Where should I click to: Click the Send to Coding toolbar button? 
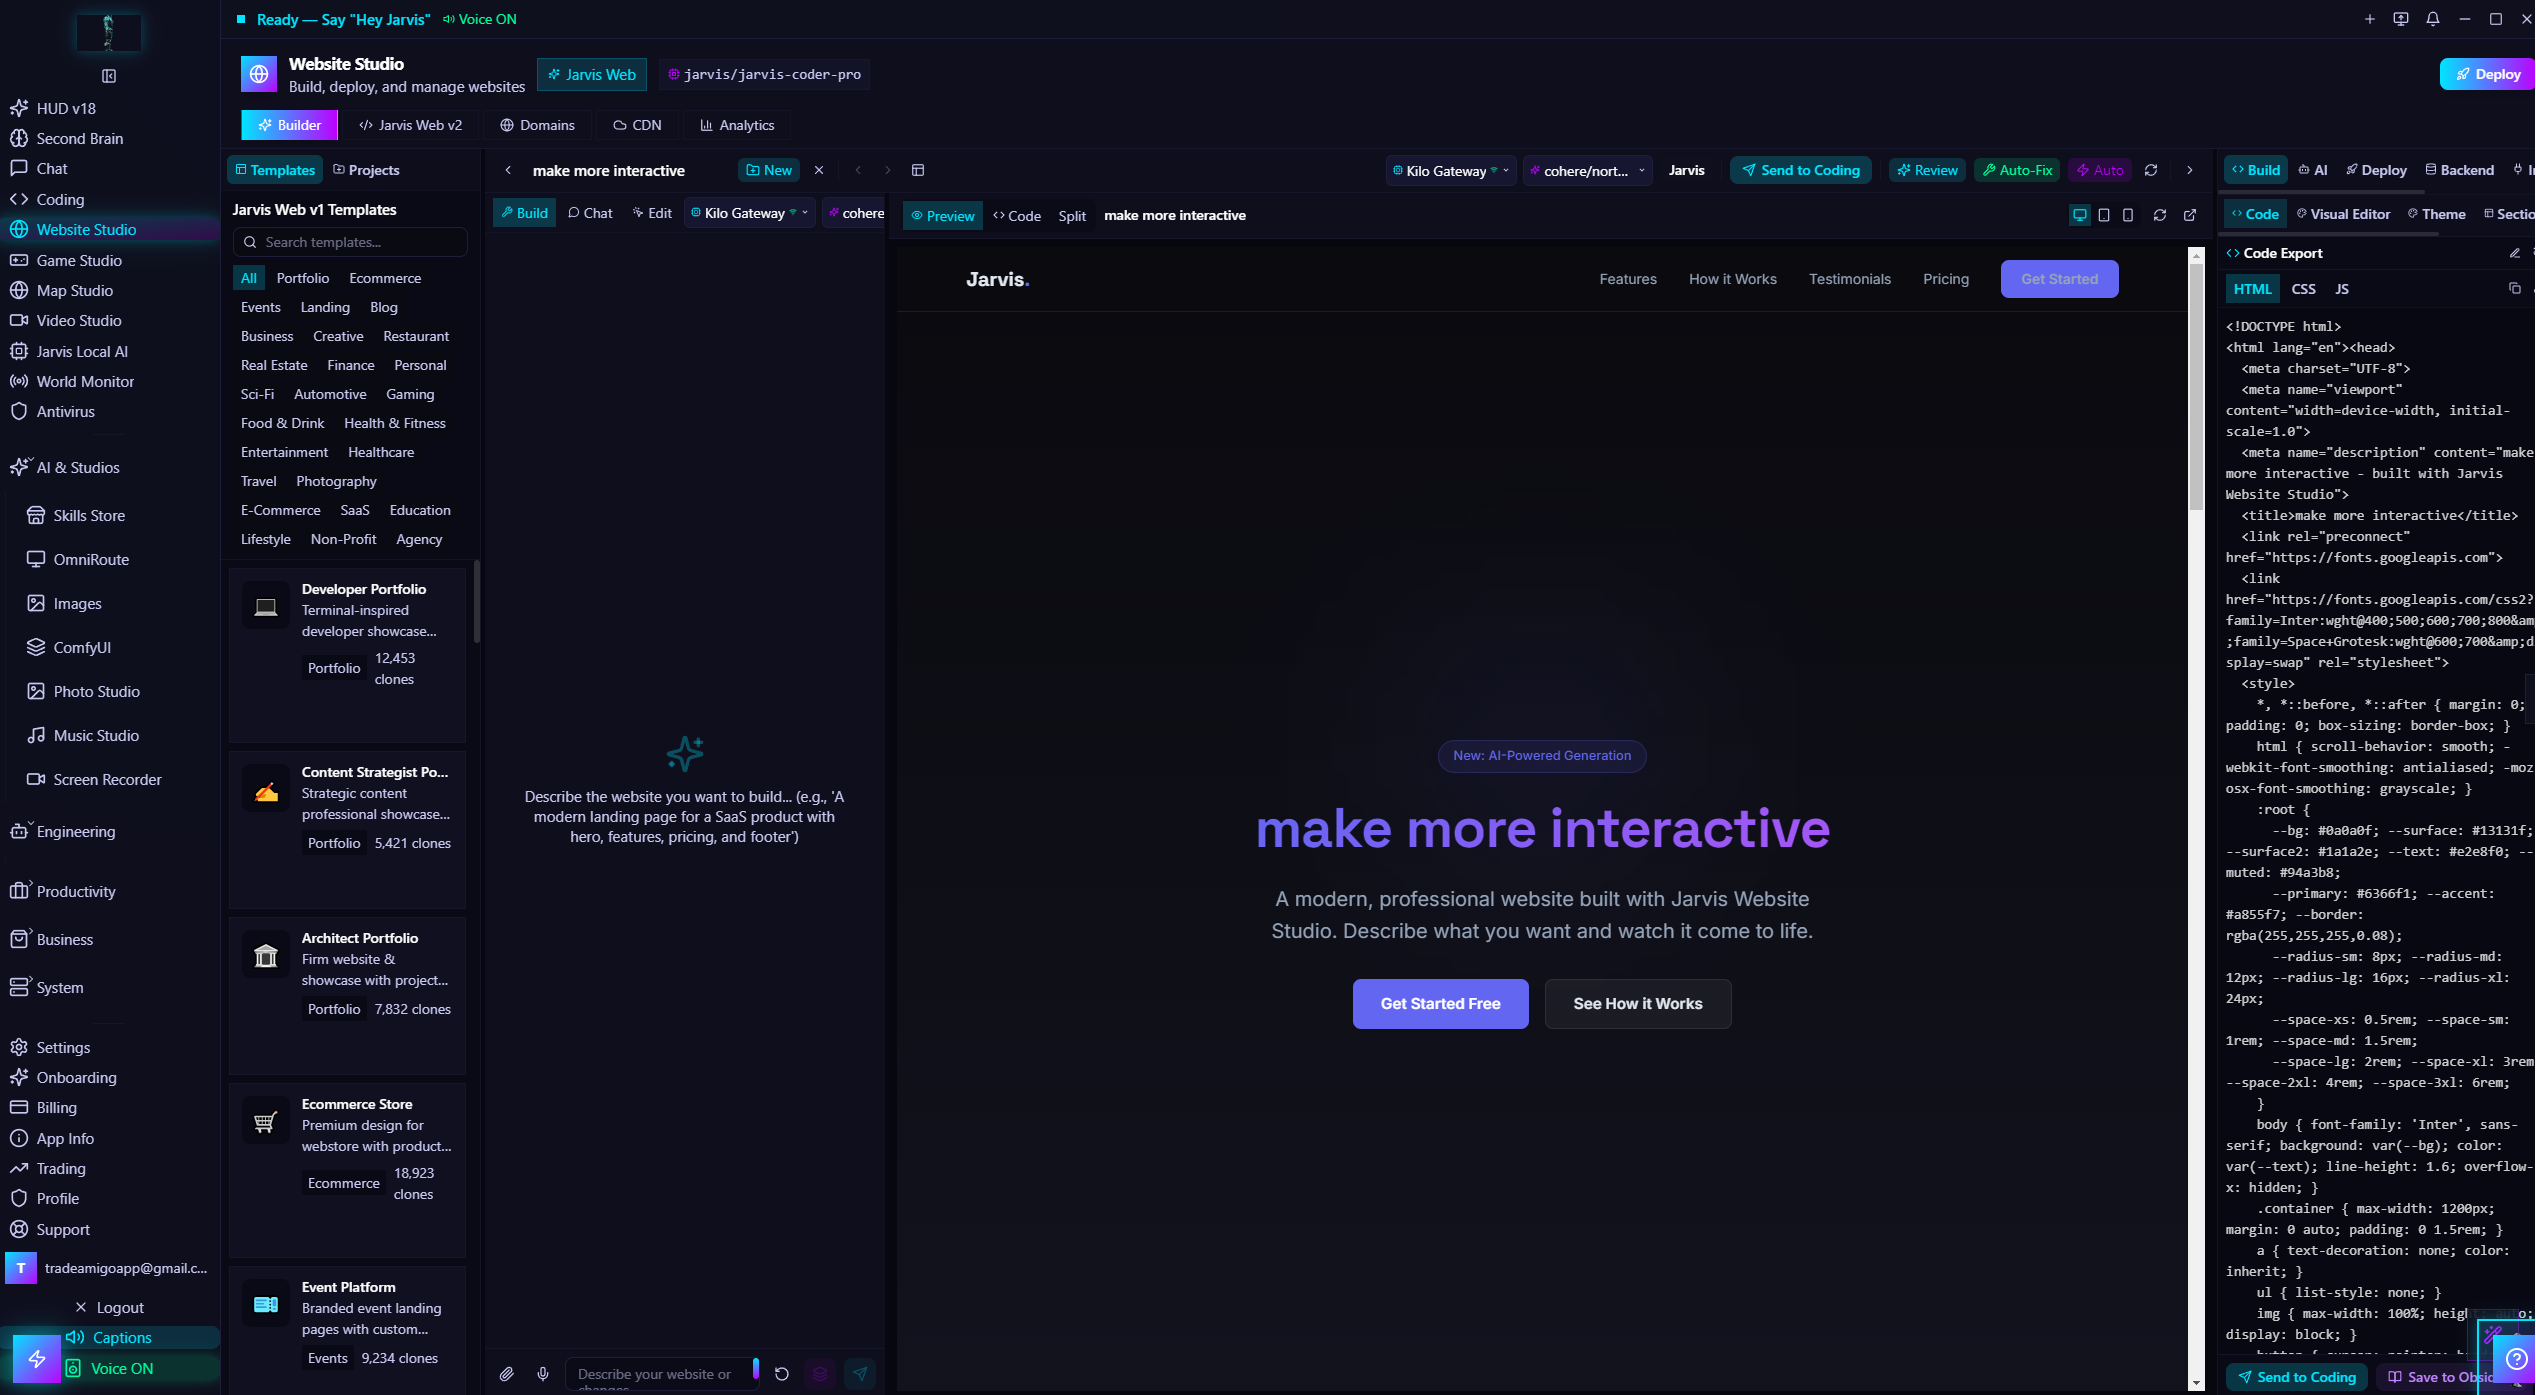[x=1801, y=170]
